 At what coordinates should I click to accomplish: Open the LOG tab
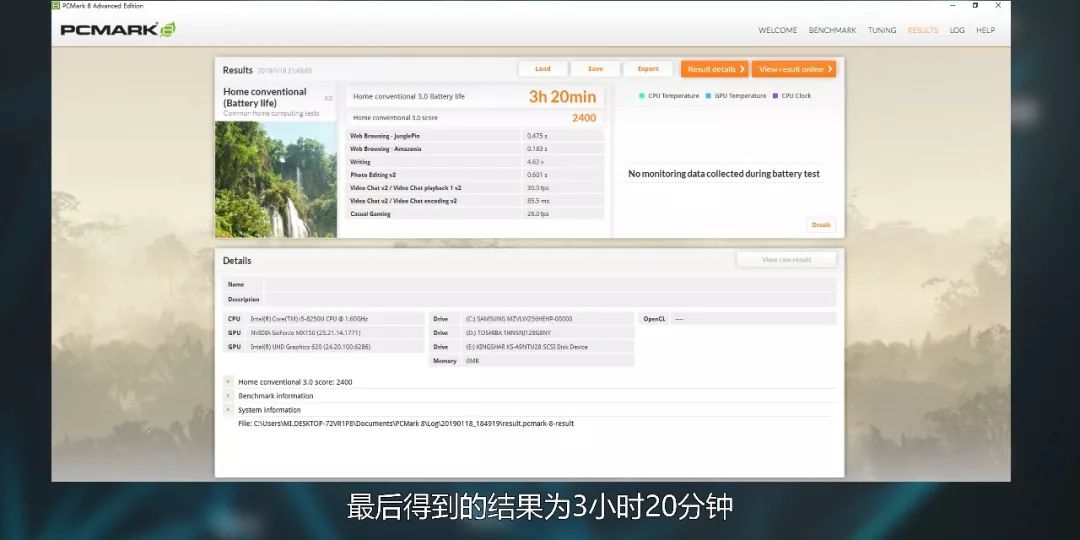tap(957, 30)
